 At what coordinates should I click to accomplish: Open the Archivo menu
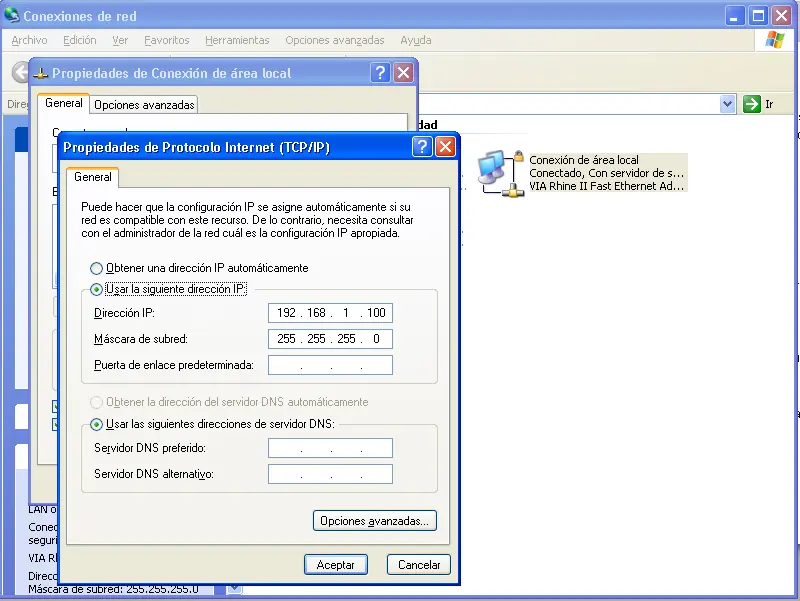tap(29, 40)
